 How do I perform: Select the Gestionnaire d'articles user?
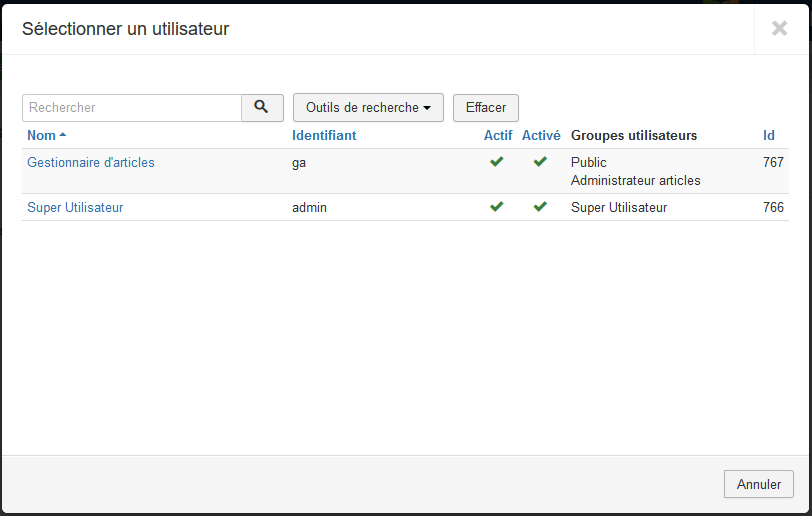click(91, 162)
